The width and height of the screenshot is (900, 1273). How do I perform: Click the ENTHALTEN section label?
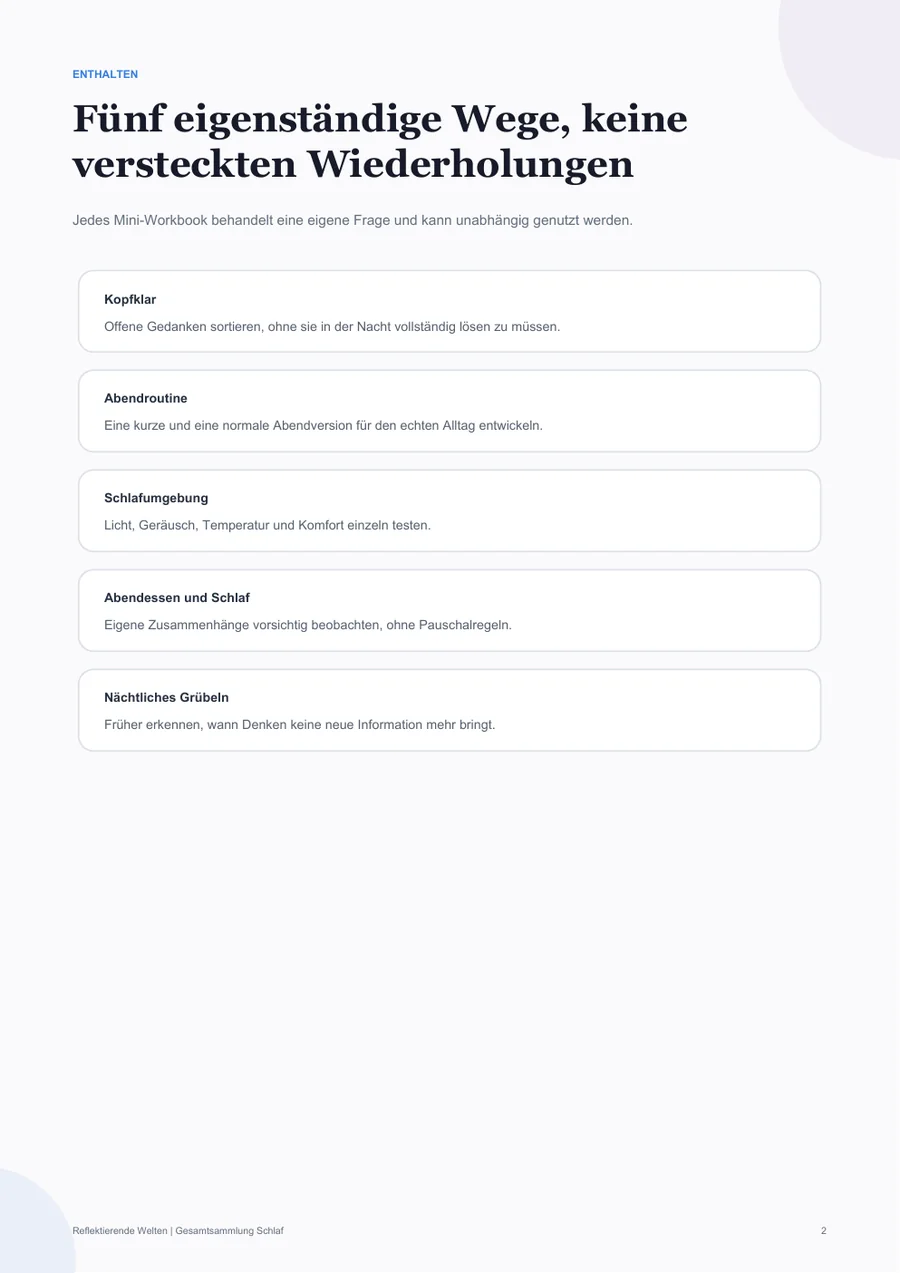click(x=105, y=75)
